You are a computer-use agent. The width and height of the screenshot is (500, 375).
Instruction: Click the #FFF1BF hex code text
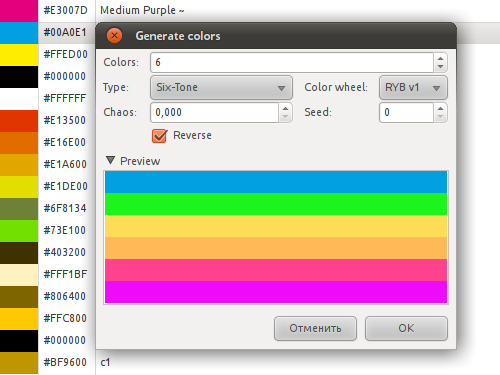point(65,274)
